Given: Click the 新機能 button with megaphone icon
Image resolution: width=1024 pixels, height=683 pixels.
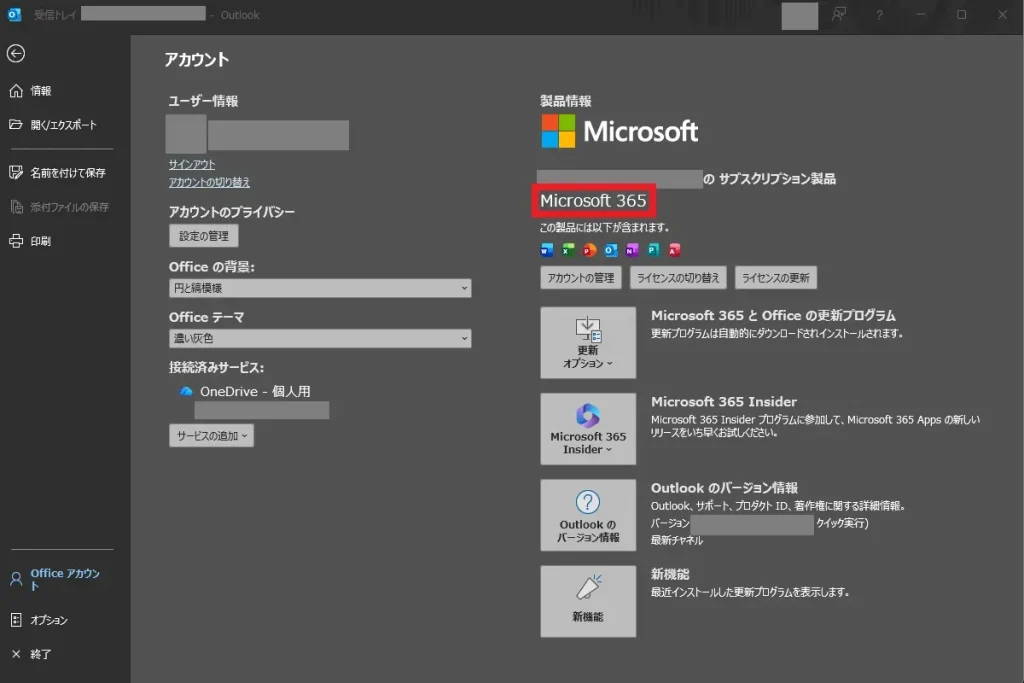Looking at the screenshot, I should (588, 601).
